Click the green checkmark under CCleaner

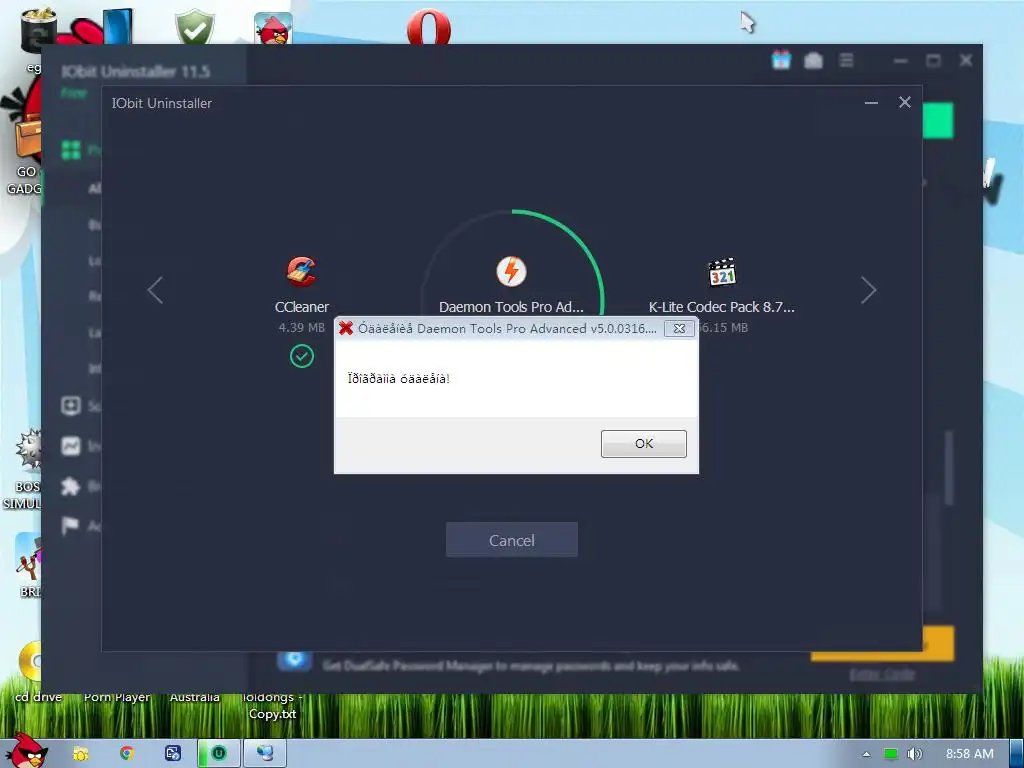coord(302,356)
